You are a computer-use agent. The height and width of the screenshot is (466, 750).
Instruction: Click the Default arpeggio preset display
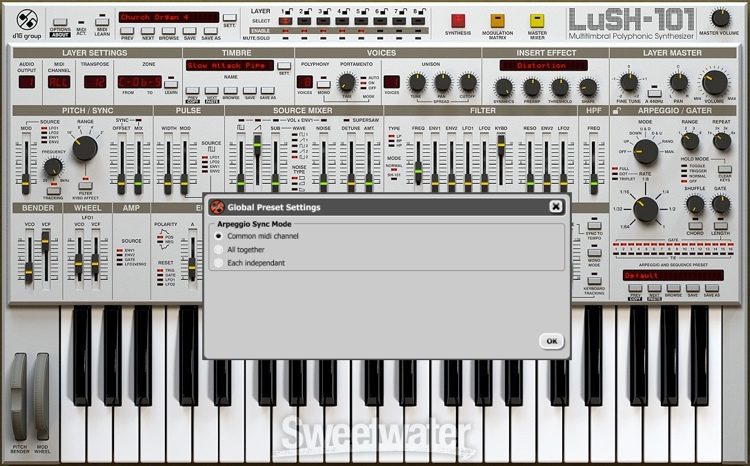673,276
